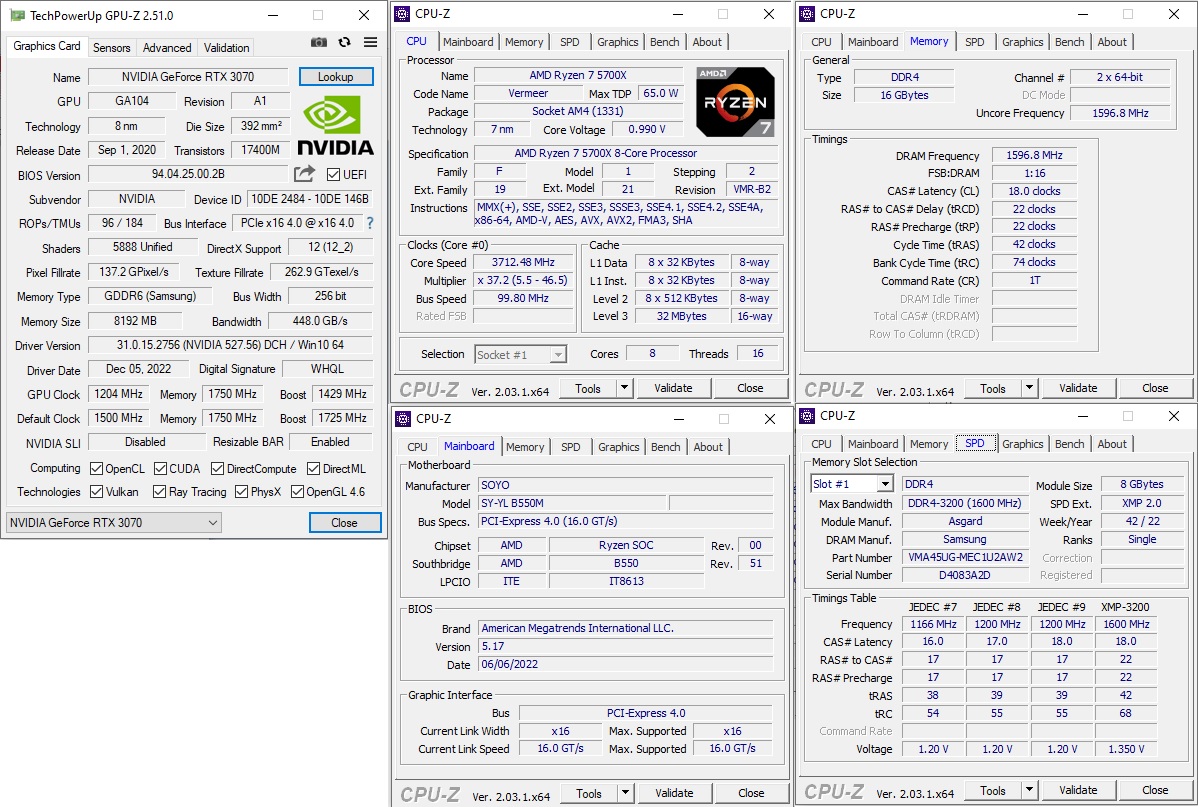Click the GPU-Z title bar app icon

[x=17, y=15]
